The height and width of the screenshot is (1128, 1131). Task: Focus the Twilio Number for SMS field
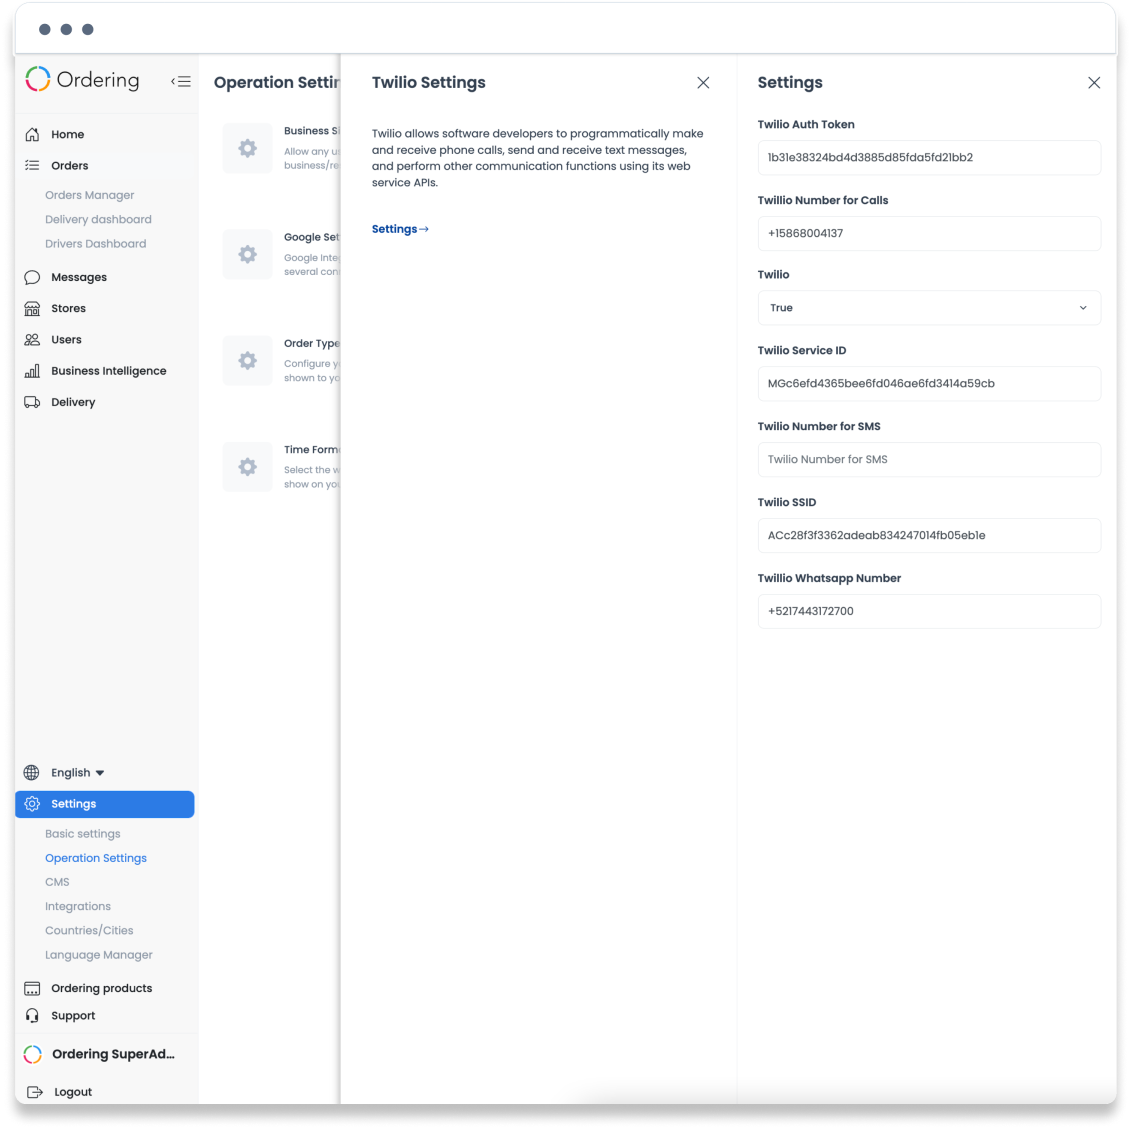[x=929, y=459]
